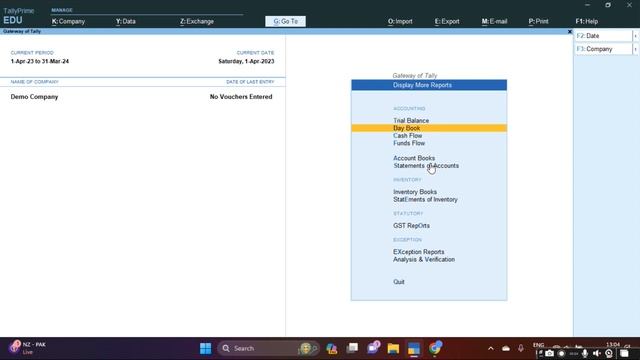This screenshot has height=360, width=640.
Task: Select Trial Balance report
Action: [411, 120]
